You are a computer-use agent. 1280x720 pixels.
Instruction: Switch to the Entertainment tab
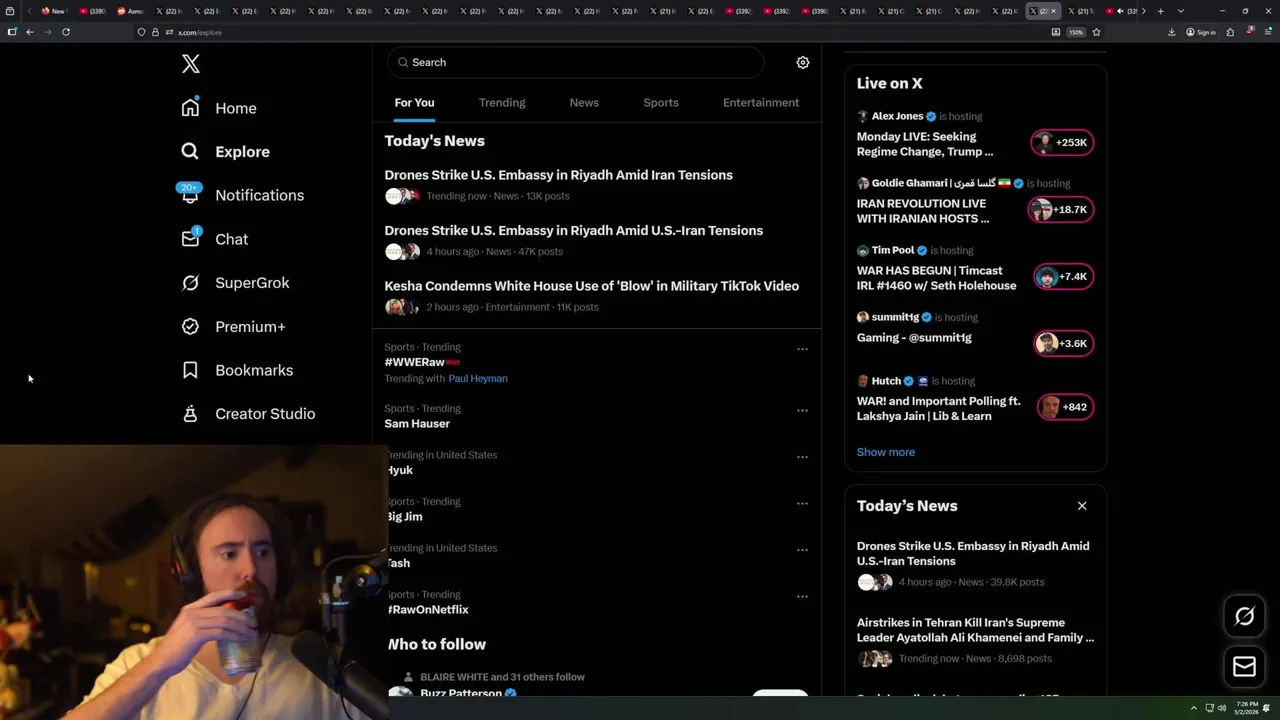pos(761,102)
